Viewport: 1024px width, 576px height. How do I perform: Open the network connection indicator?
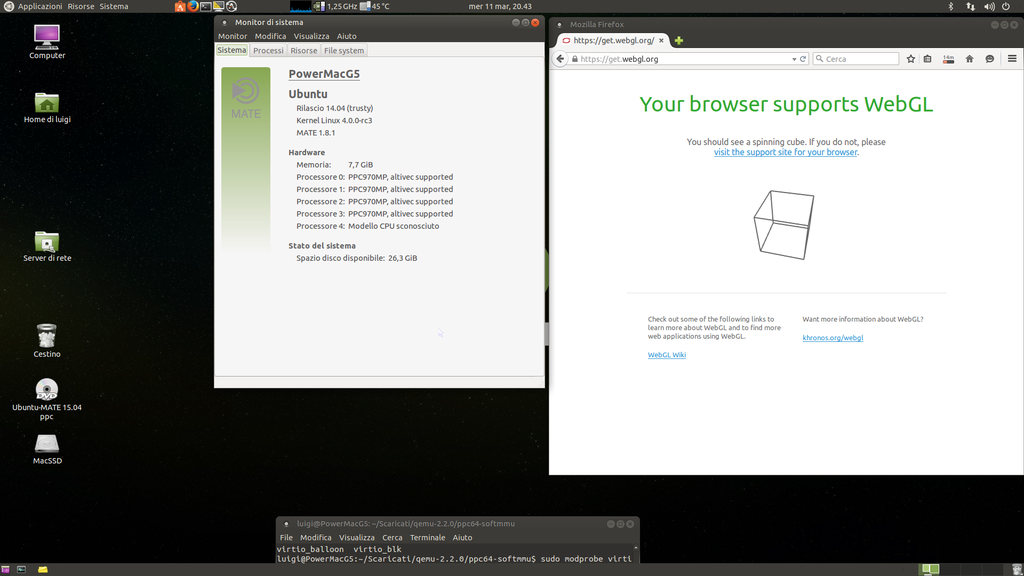click(970, 7)
